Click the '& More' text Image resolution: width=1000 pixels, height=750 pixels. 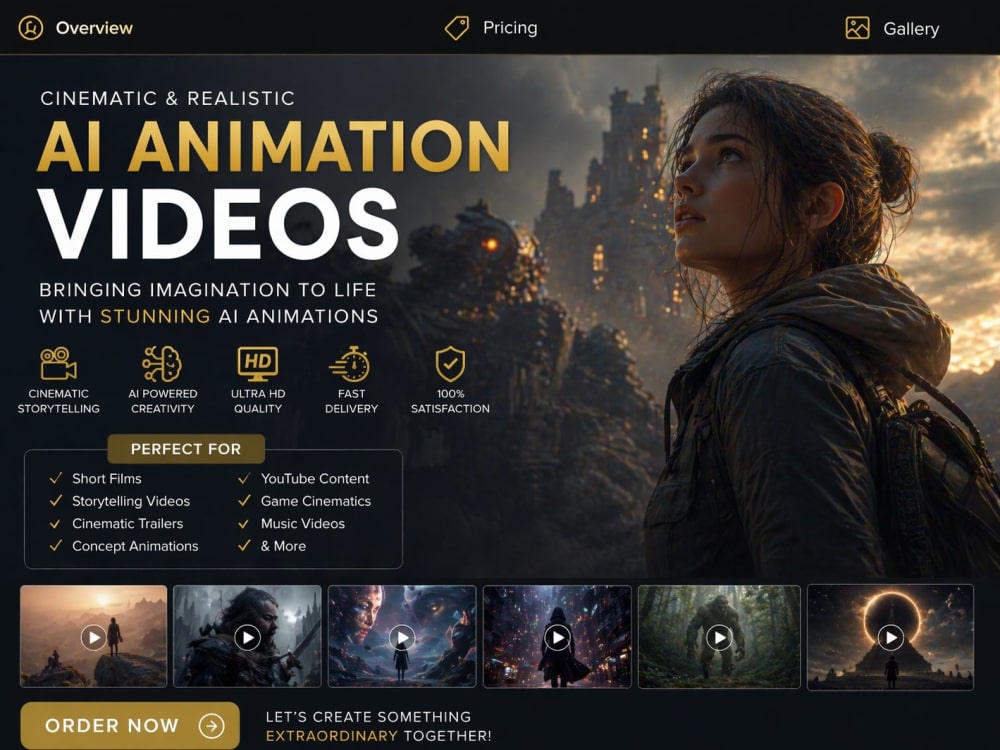click(x=283, y=546)
